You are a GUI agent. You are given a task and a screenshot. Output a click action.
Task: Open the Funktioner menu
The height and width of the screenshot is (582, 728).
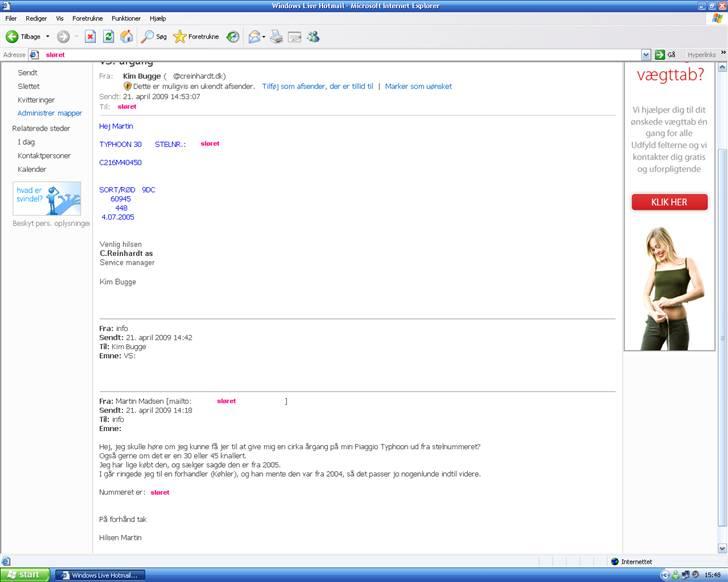pos(126,18)
